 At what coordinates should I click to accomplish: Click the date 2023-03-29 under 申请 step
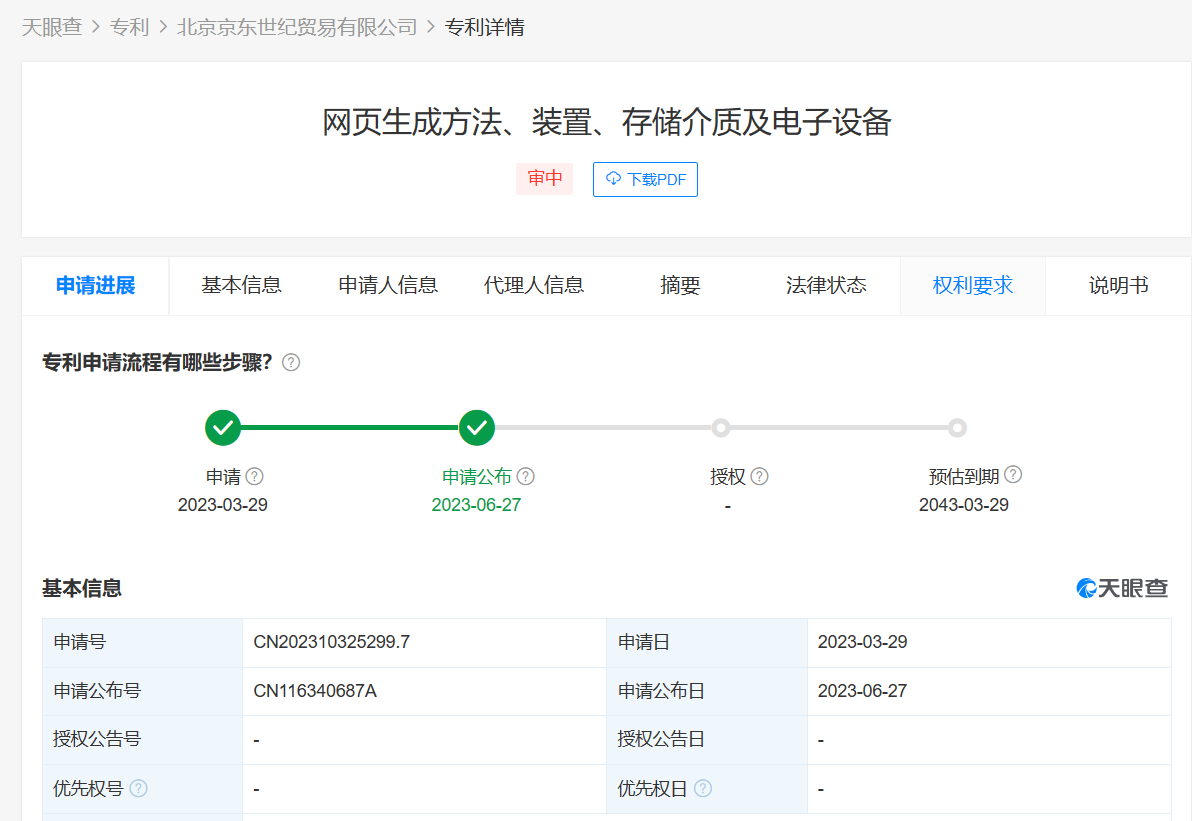click(x=223, y=505)
